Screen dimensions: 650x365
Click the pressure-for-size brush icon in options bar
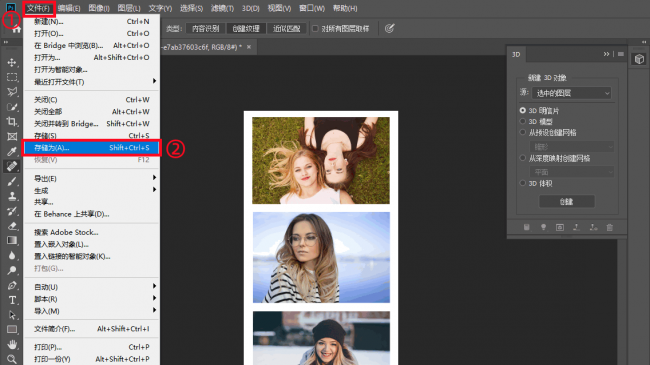[x=389, y=28]
